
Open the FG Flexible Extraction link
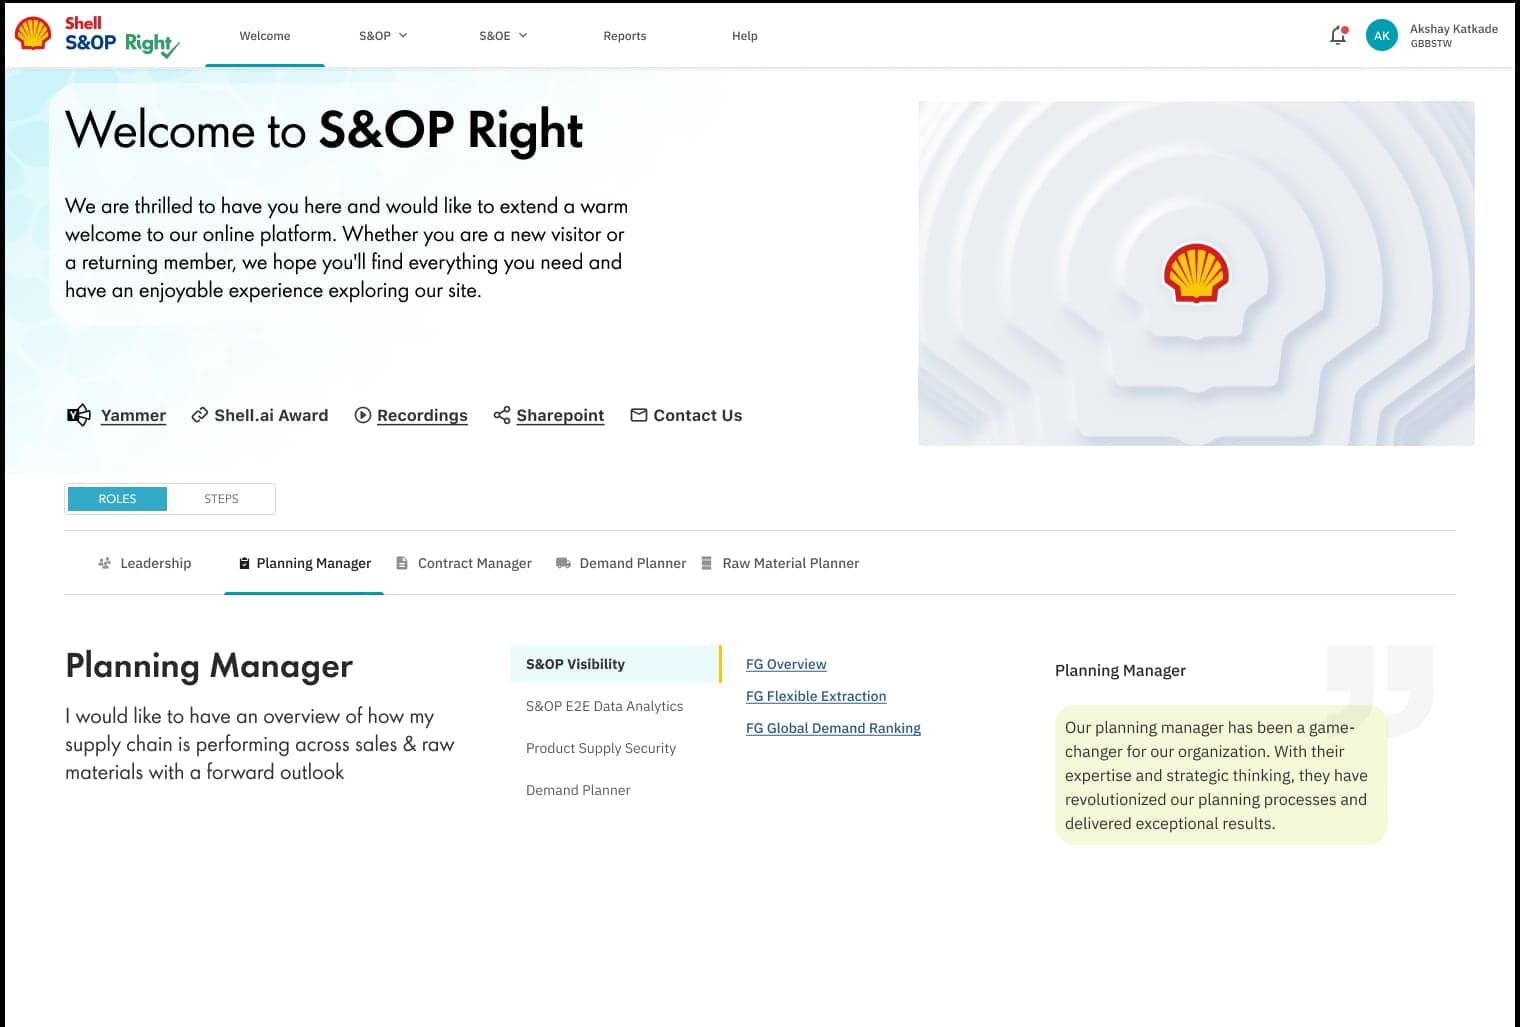point(816,696)
